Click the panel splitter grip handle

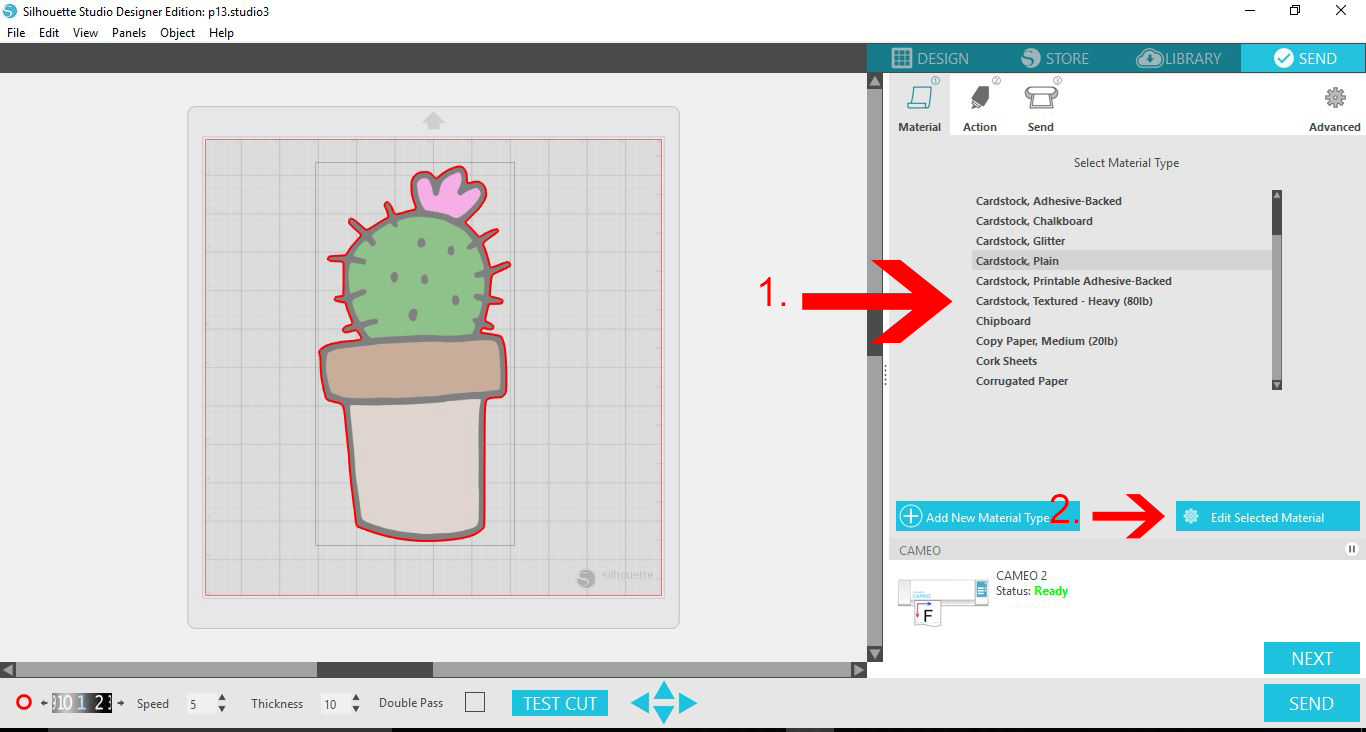click(x=885, y=375)
